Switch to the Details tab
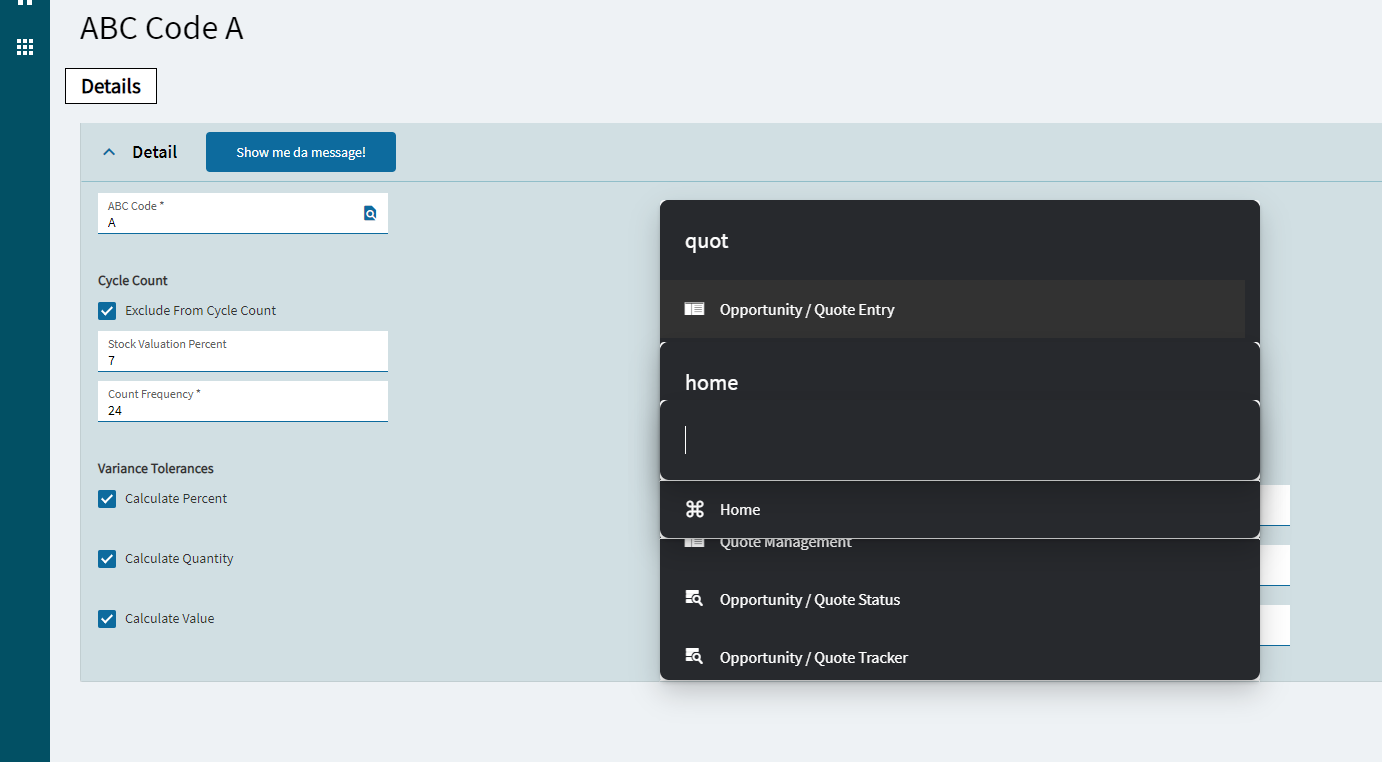This screenshot has width=1382, height=762. tap(110, 86)
